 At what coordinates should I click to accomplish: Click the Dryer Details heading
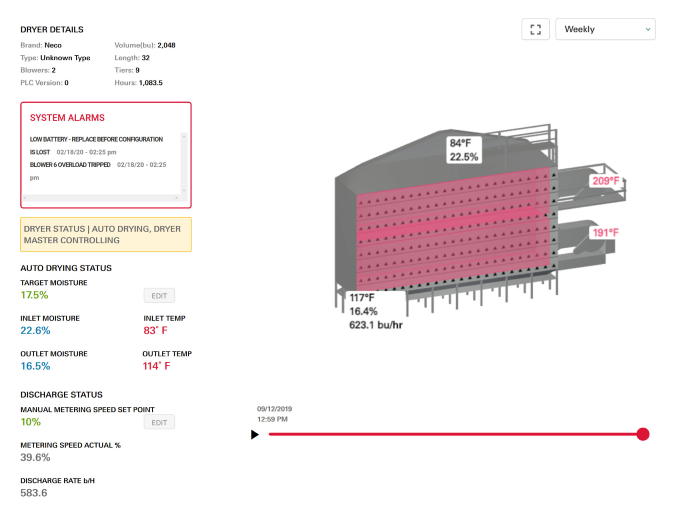tap(52, 30)
